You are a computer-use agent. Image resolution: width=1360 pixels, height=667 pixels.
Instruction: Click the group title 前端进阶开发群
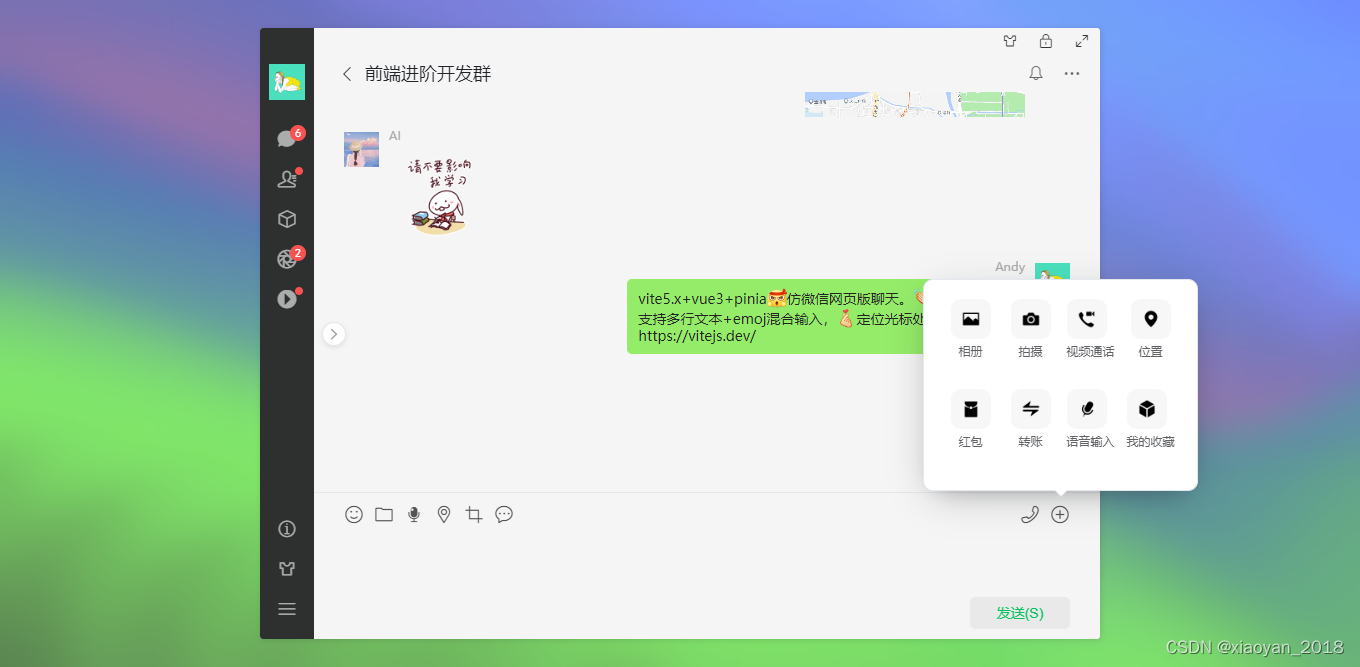pos(428,74)
